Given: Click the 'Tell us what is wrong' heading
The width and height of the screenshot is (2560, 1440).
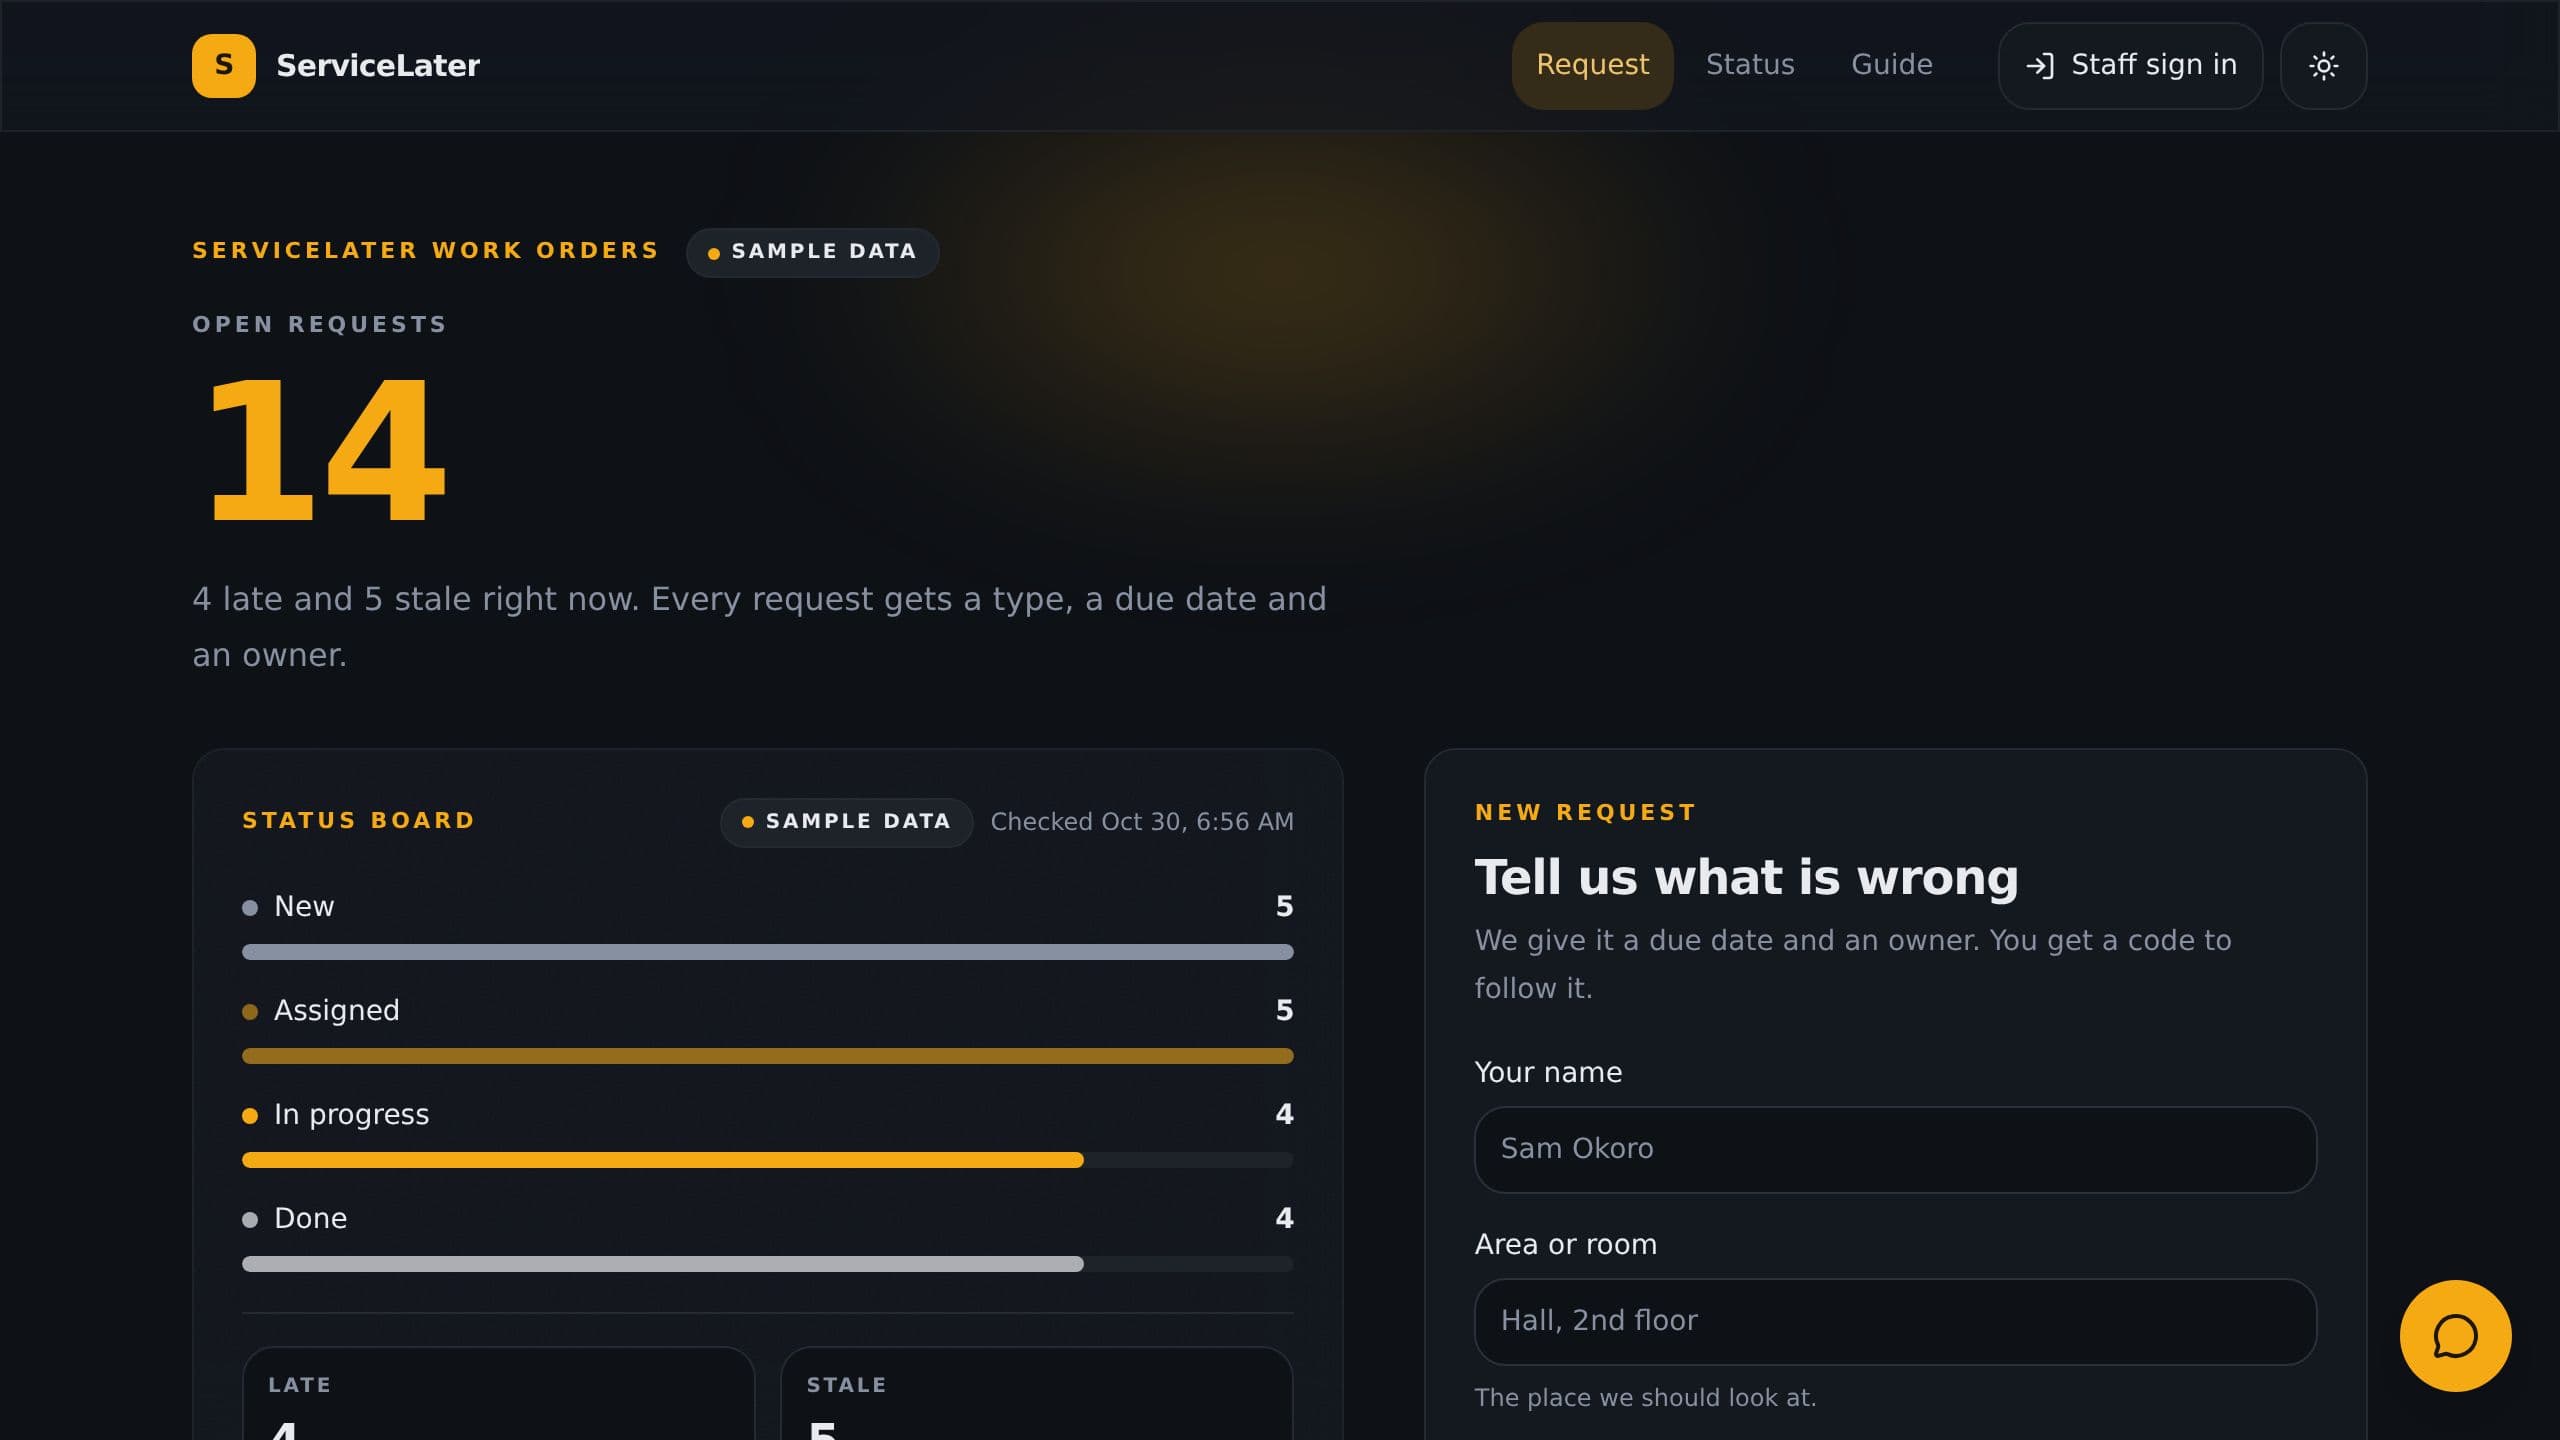Looking at the screenshot, I should coord(1746,877).
